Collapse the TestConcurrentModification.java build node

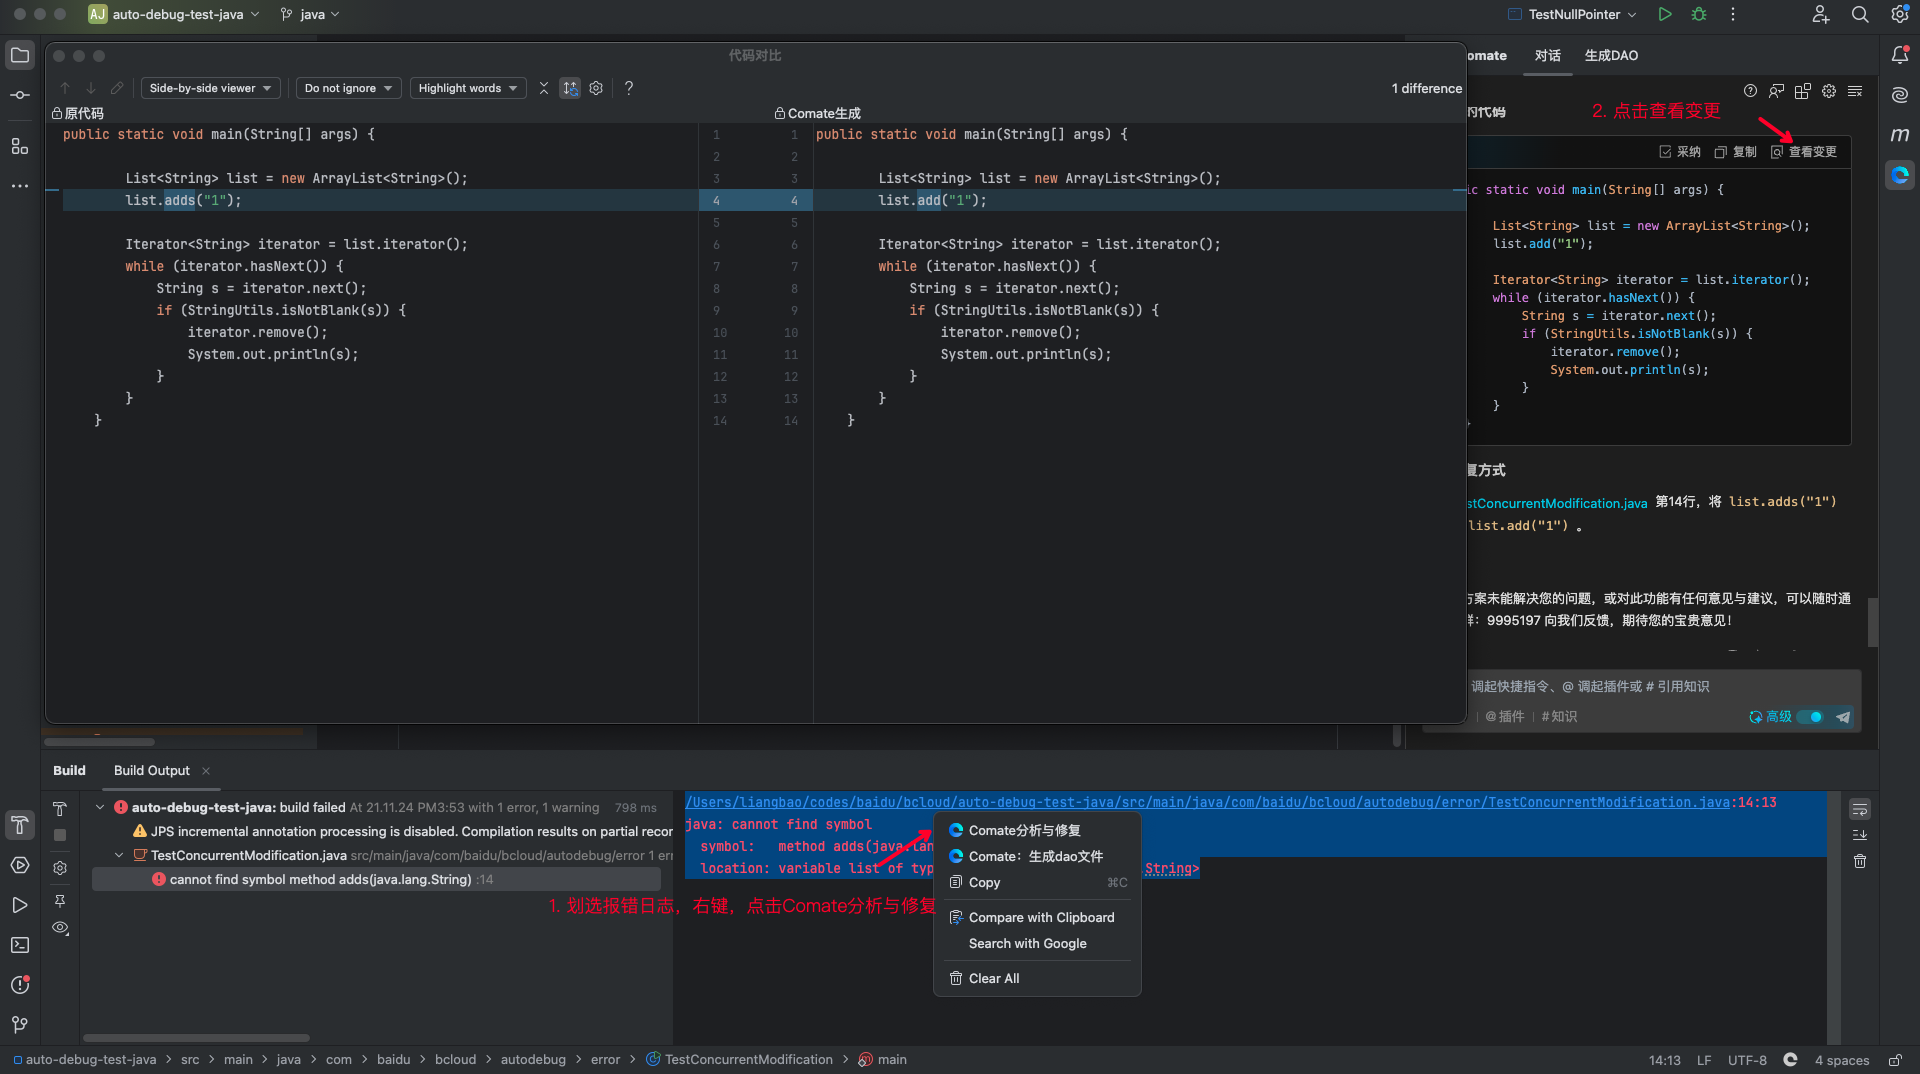pos(119,855)
